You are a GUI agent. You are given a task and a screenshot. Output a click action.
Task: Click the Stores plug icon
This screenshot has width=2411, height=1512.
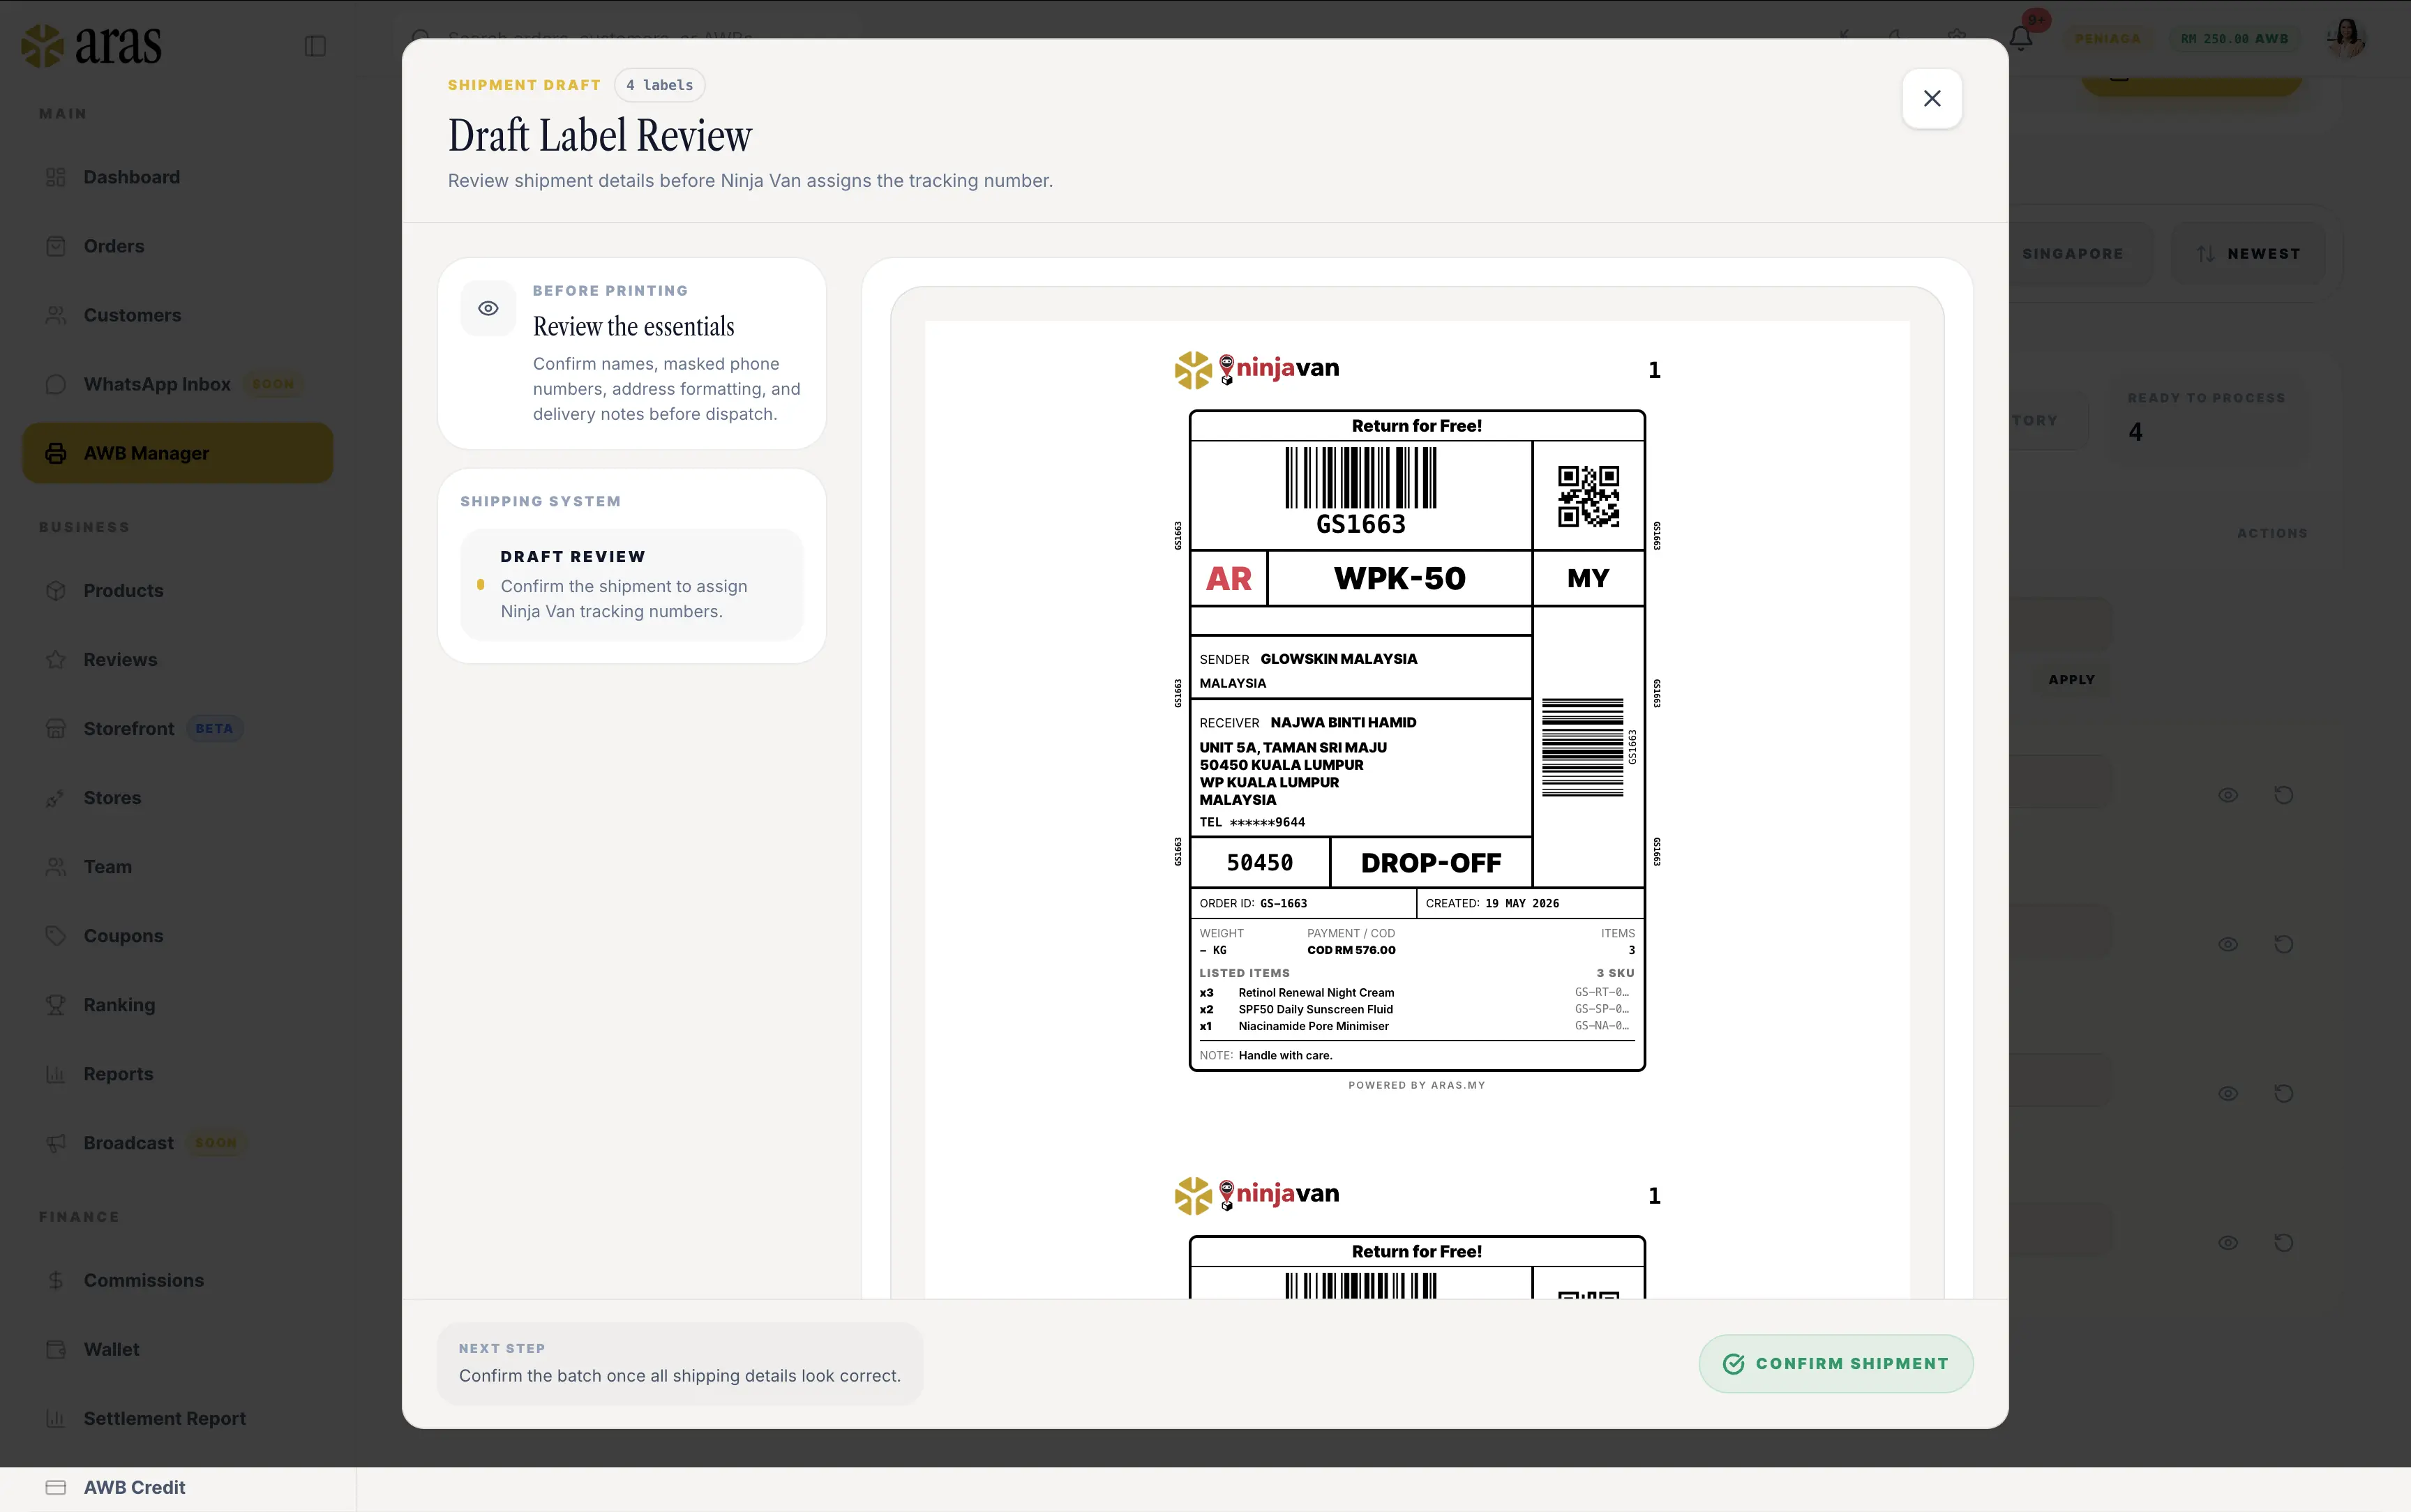click(x=56, y=798)
